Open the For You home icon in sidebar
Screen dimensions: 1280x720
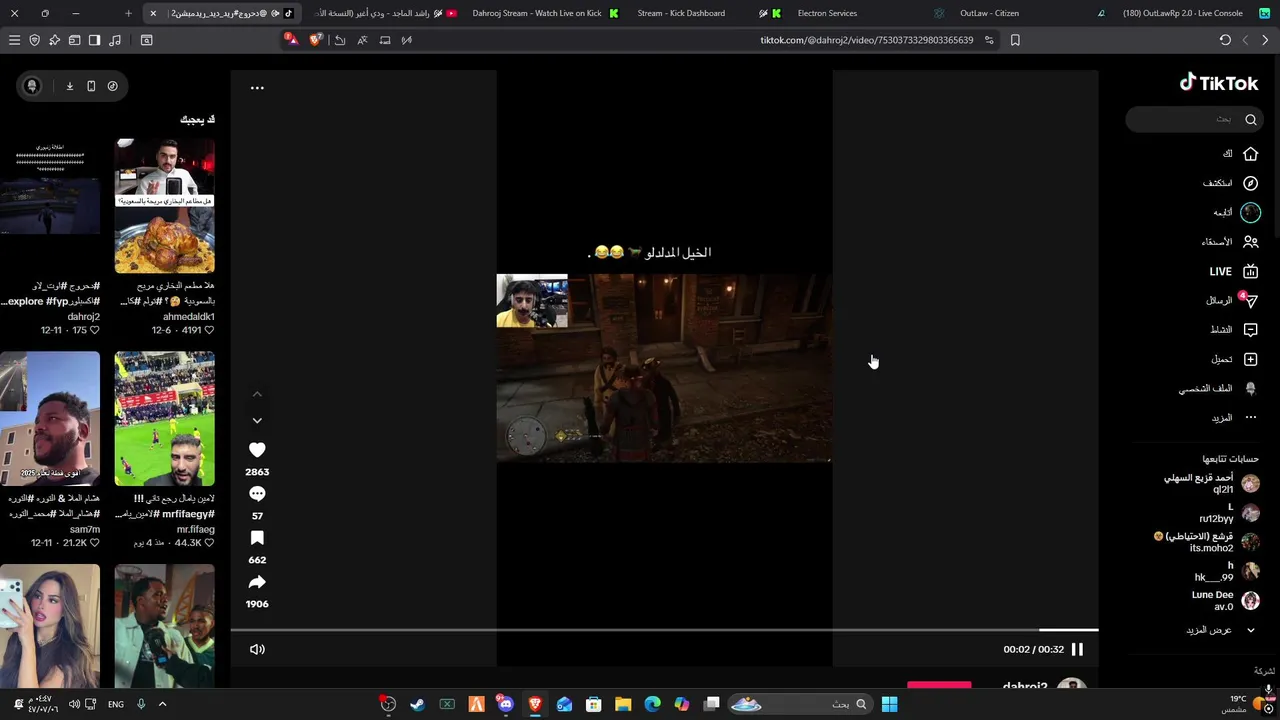(1250, 154)
